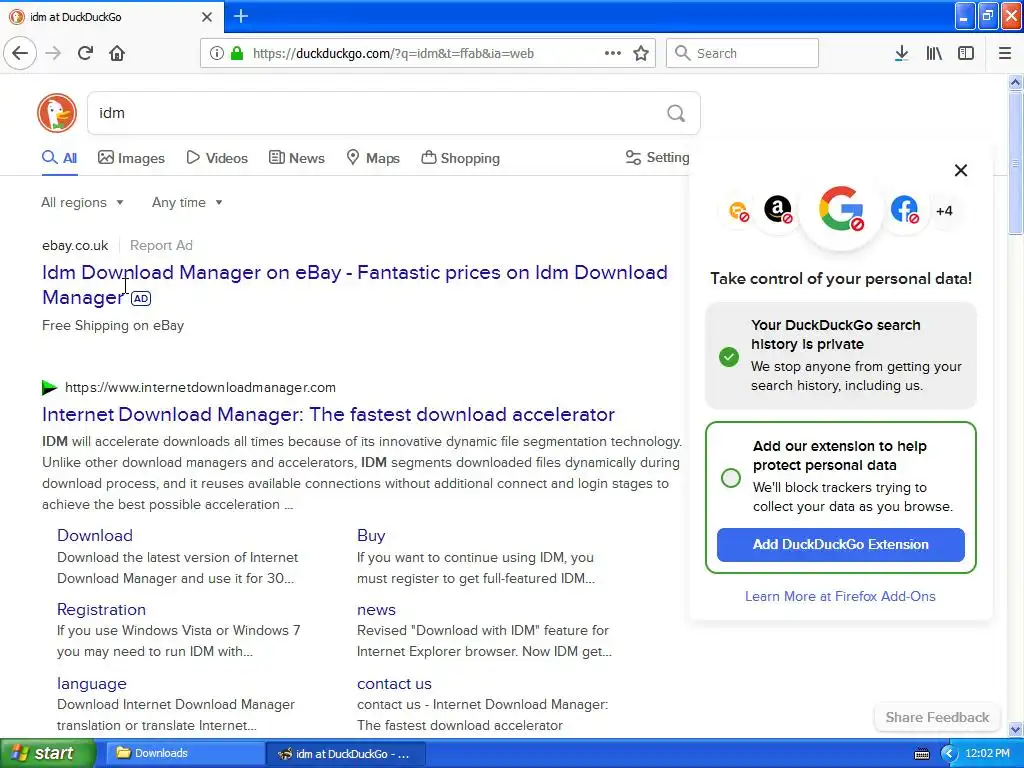Open the language sitelink

[x=91, y=684]
